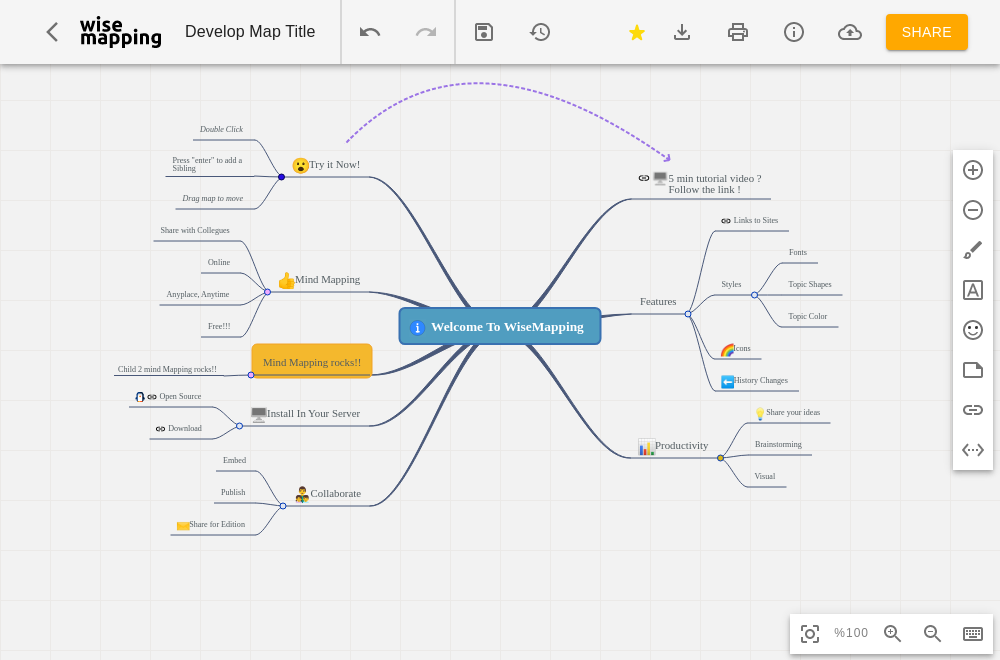Select the "Share with Collegues" topic
The width and height of the screenshot is (1000, 660).
pyautogui.click(x=195, y=230)
